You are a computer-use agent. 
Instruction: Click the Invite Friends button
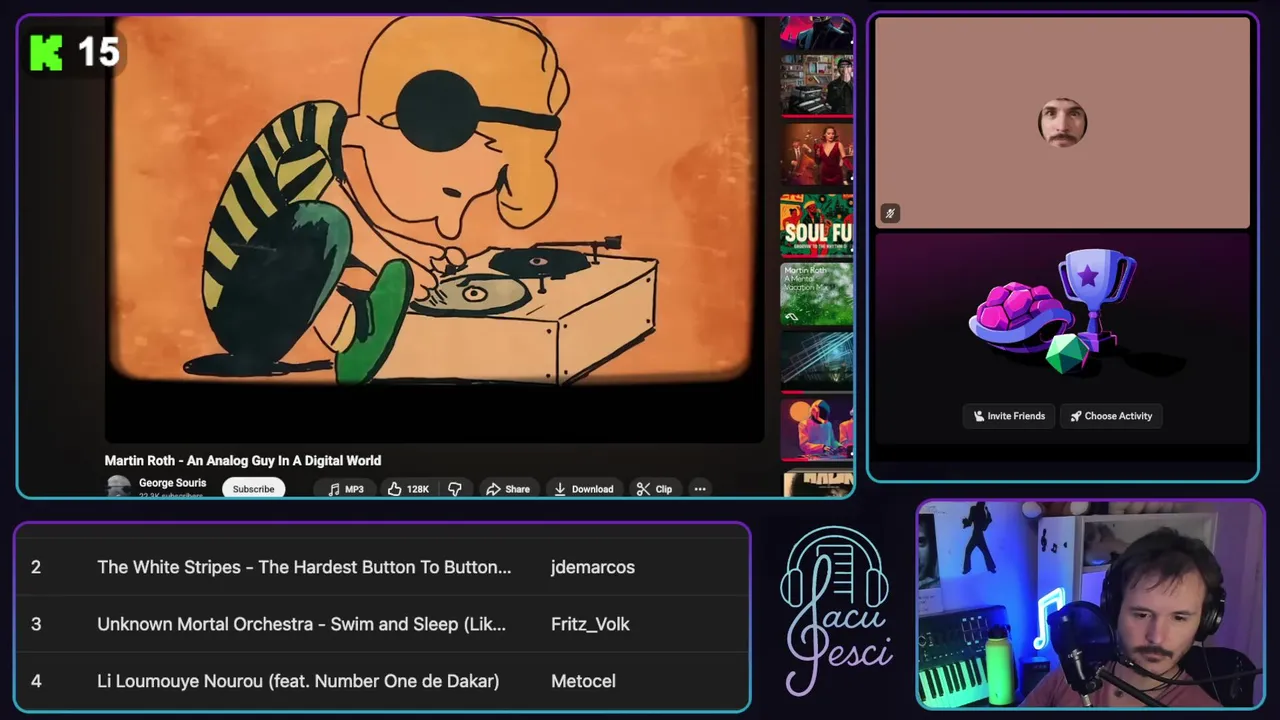click(x=1009, y=416)
